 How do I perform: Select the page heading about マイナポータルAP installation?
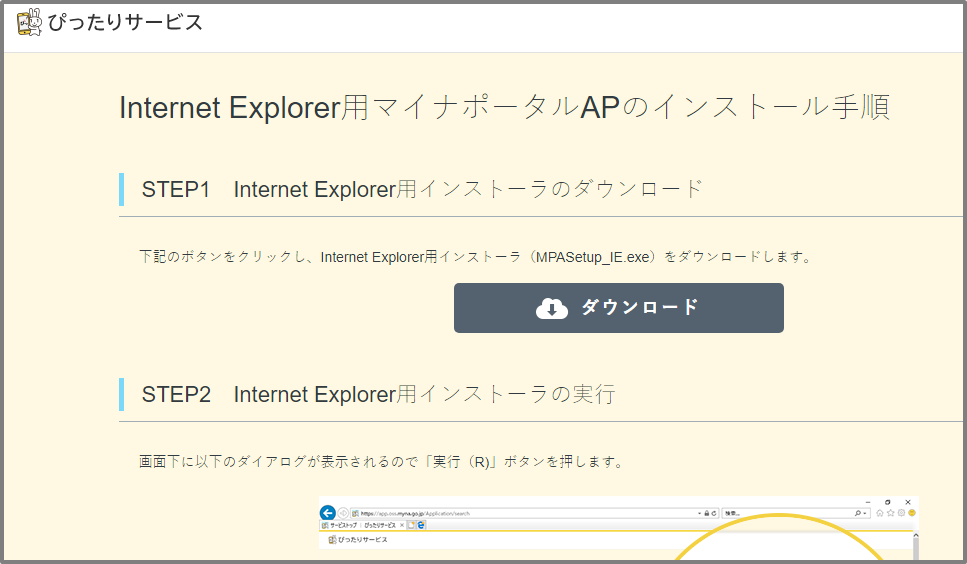504,107
